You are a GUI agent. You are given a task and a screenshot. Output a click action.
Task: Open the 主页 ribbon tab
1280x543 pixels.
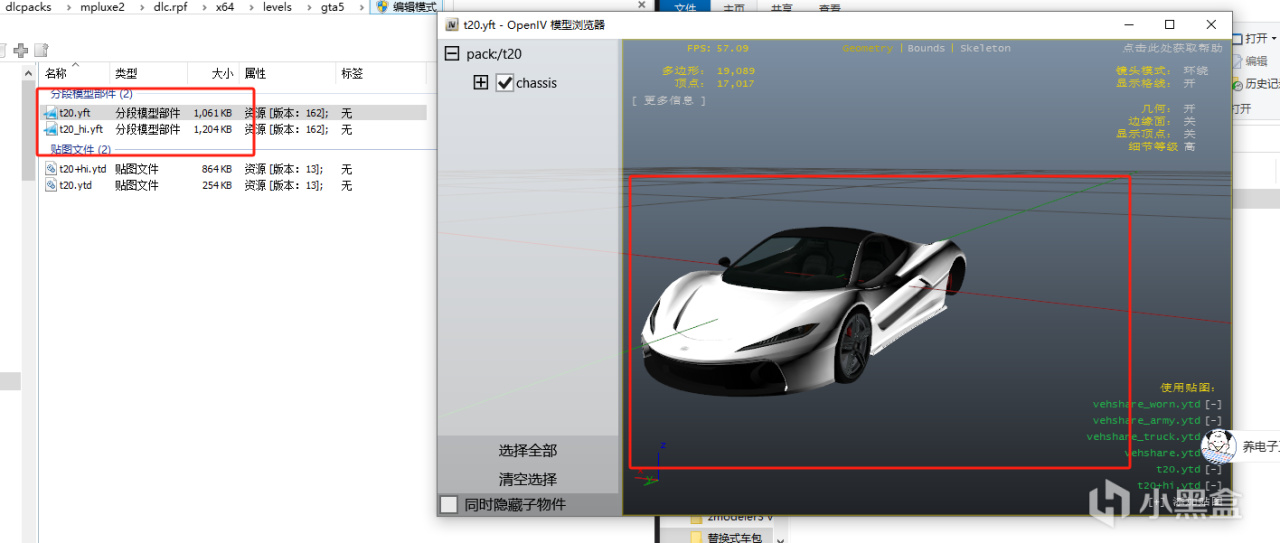[734, 7]
